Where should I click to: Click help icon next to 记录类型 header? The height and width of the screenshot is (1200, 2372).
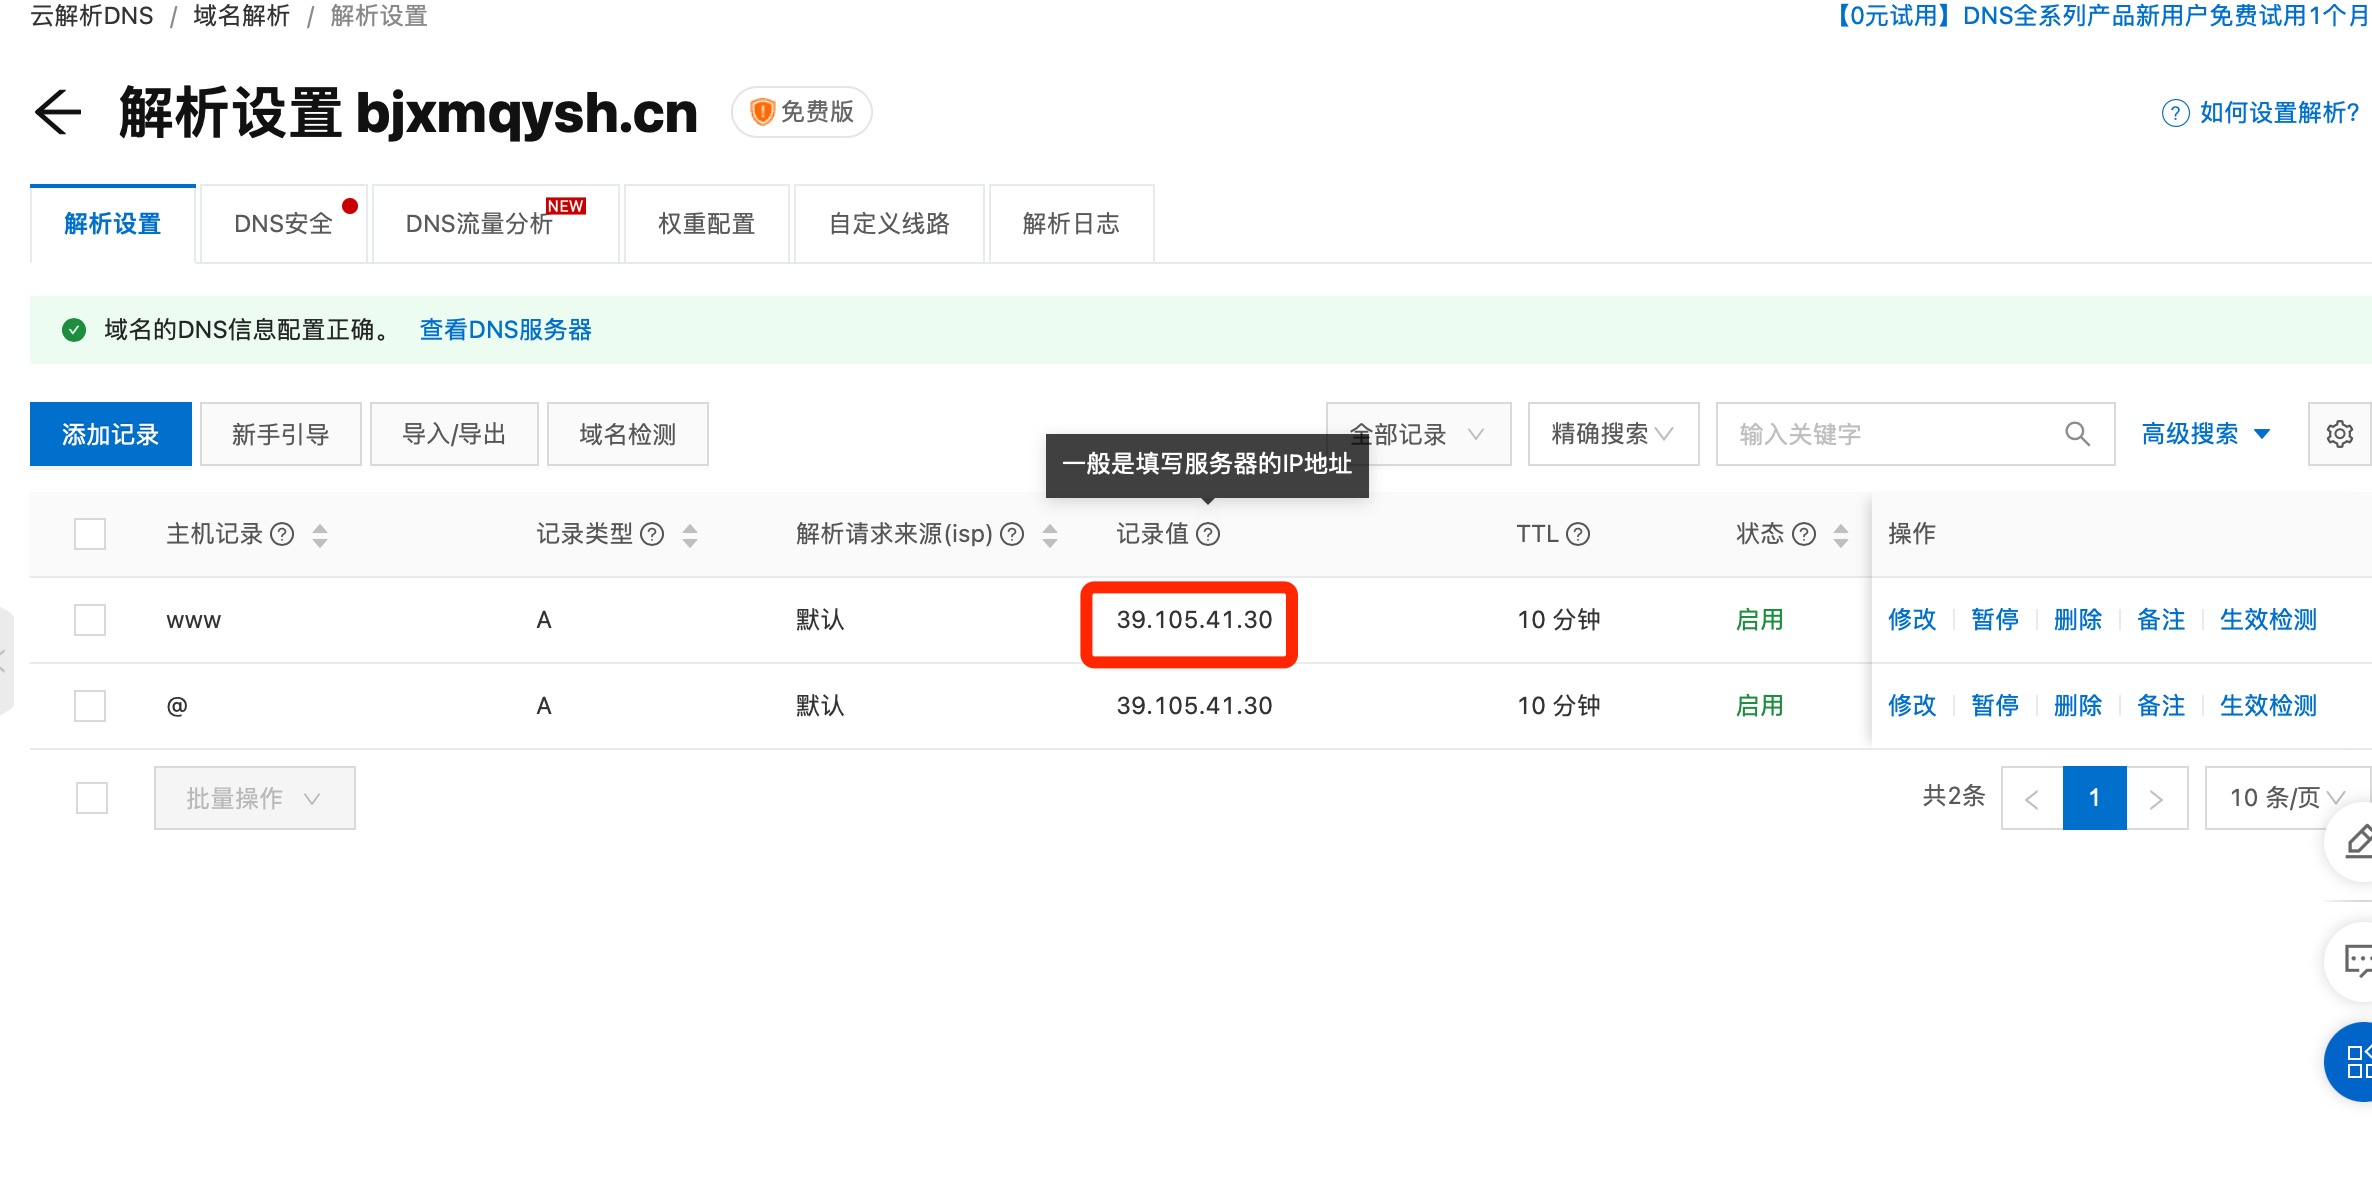click(x=652, y=534)
